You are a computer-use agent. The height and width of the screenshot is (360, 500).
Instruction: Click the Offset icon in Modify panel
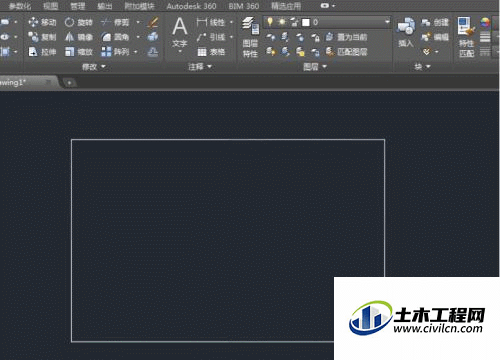click(153, 52)
